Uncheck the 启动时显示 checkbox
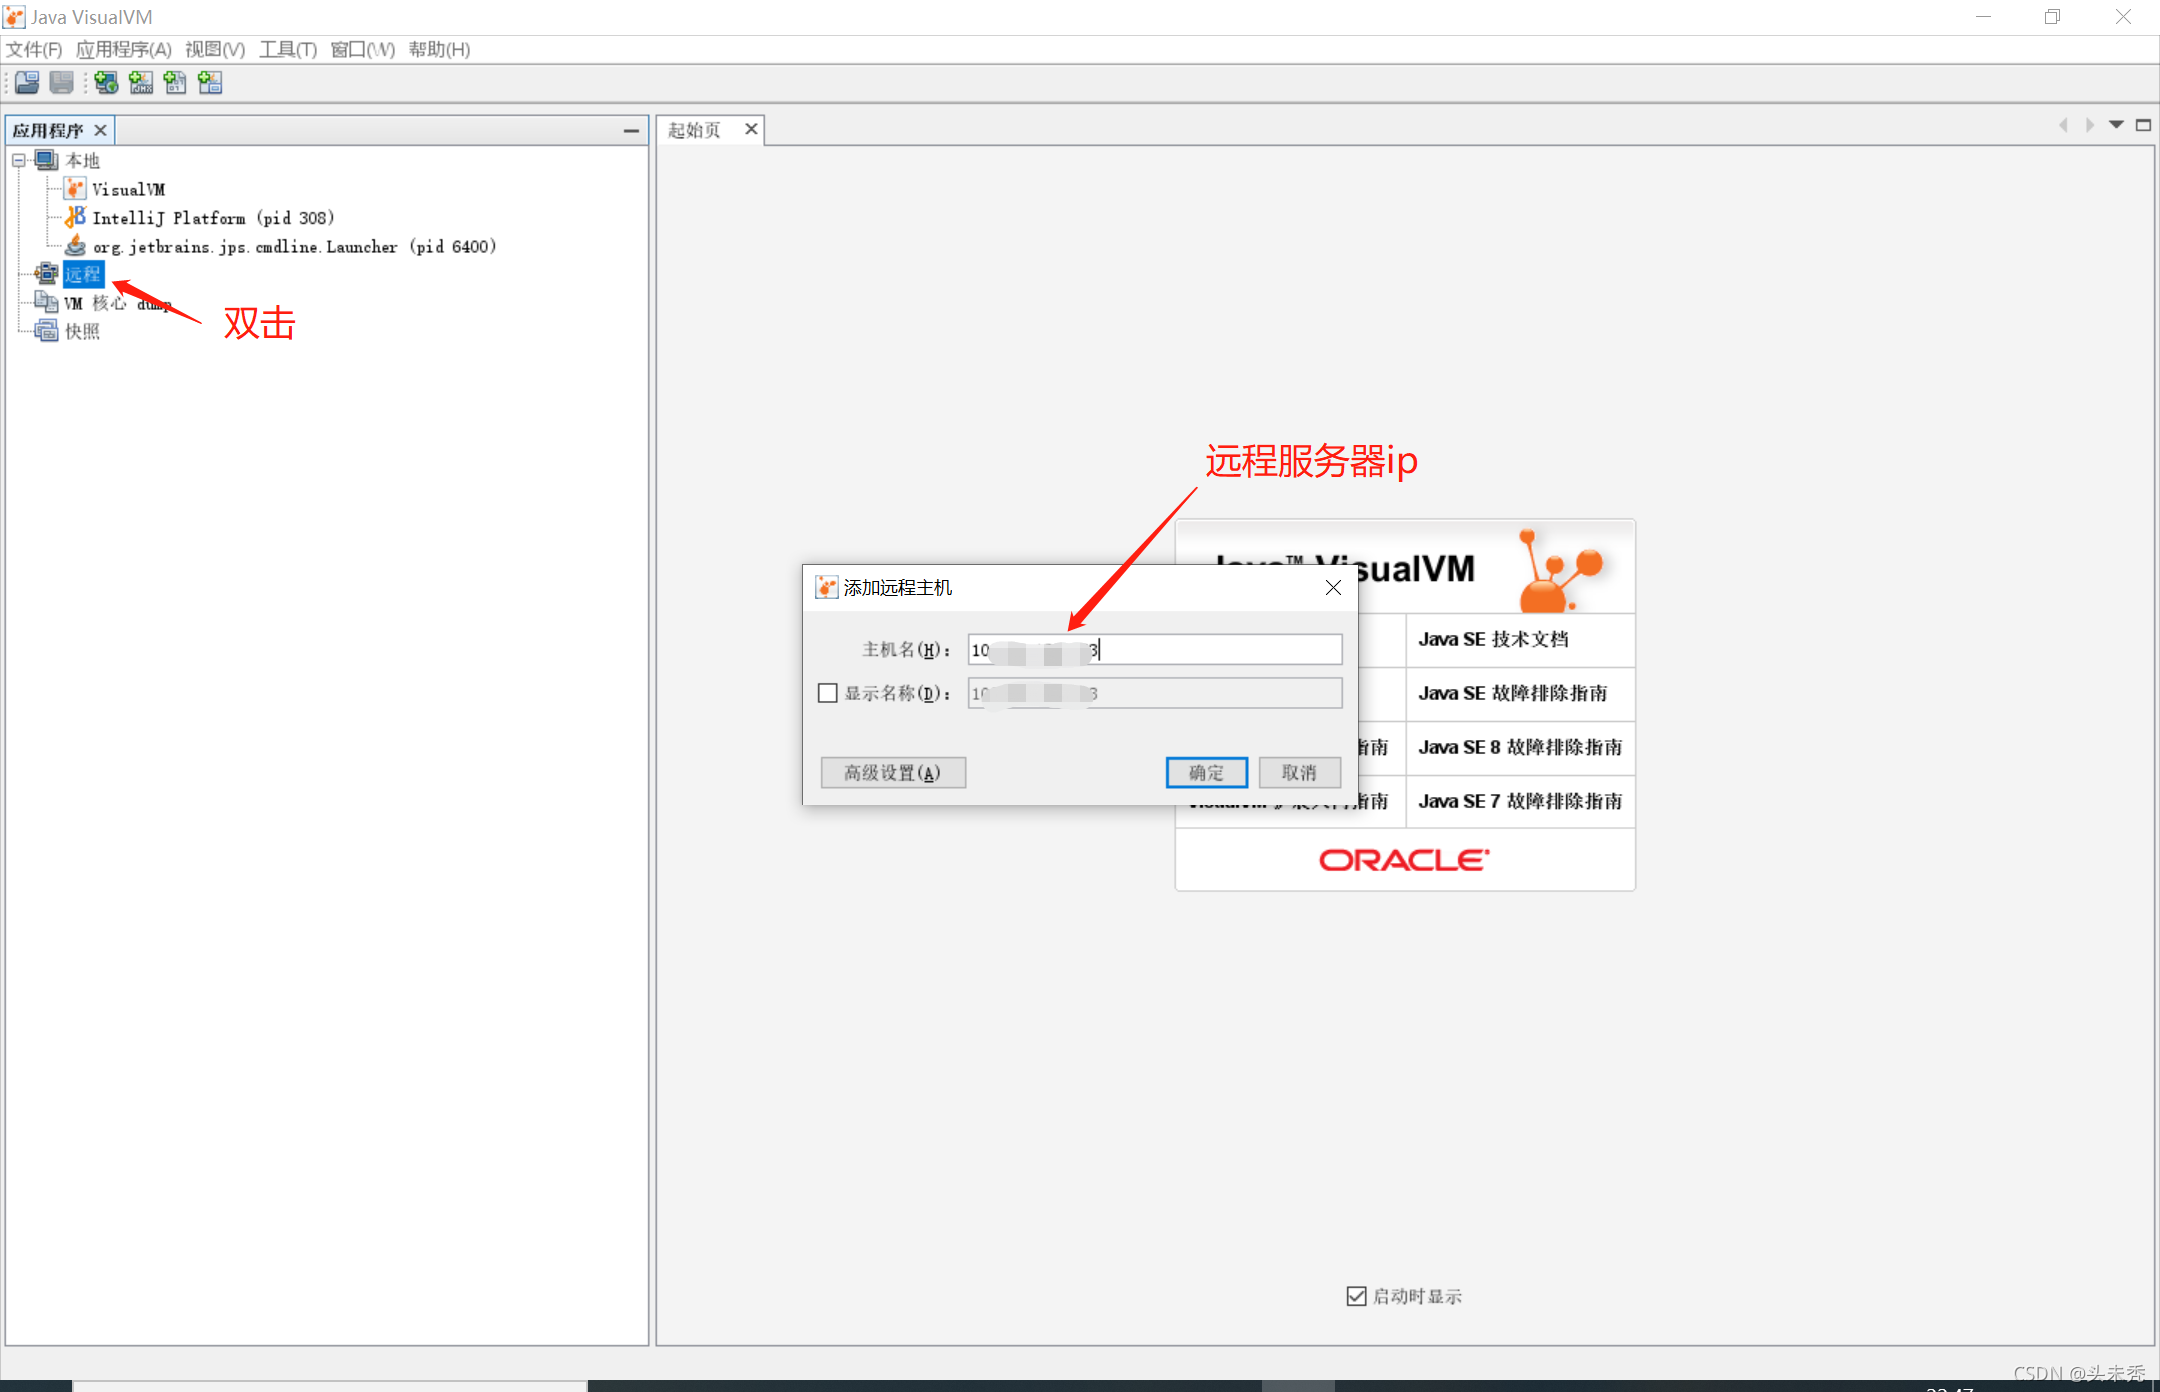Image resolution: width=2160 pixels, height=1392 pixels. point(1356,1296)
